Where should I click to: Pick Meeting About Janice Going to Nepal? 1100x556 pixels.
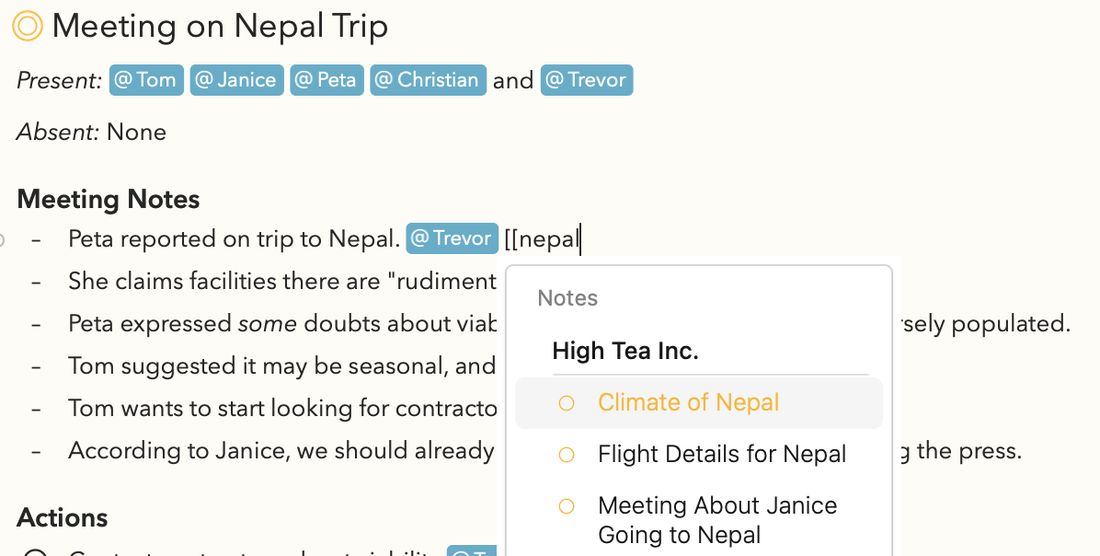coord(699,520)
